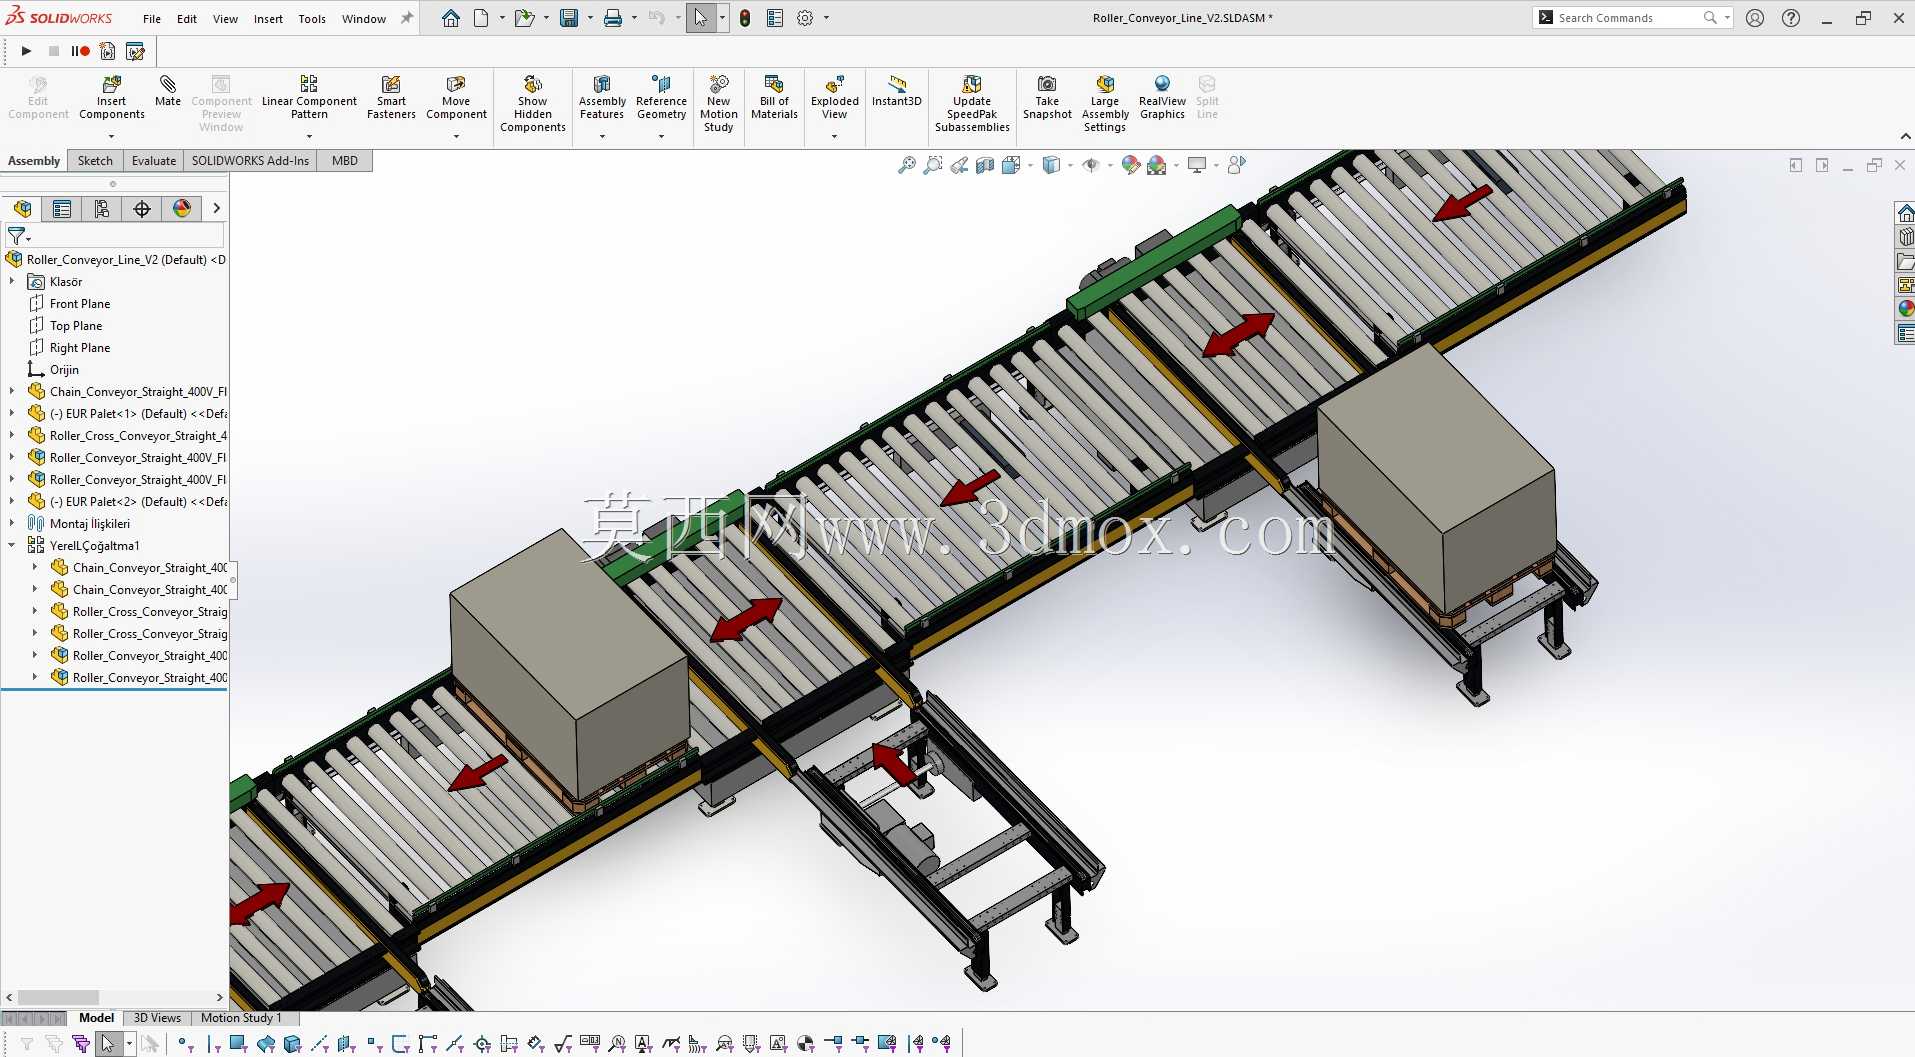Collapse the CommandManager ribbon chevron
This screenshot has height=1057, width=1915.
click(1905, 137)
